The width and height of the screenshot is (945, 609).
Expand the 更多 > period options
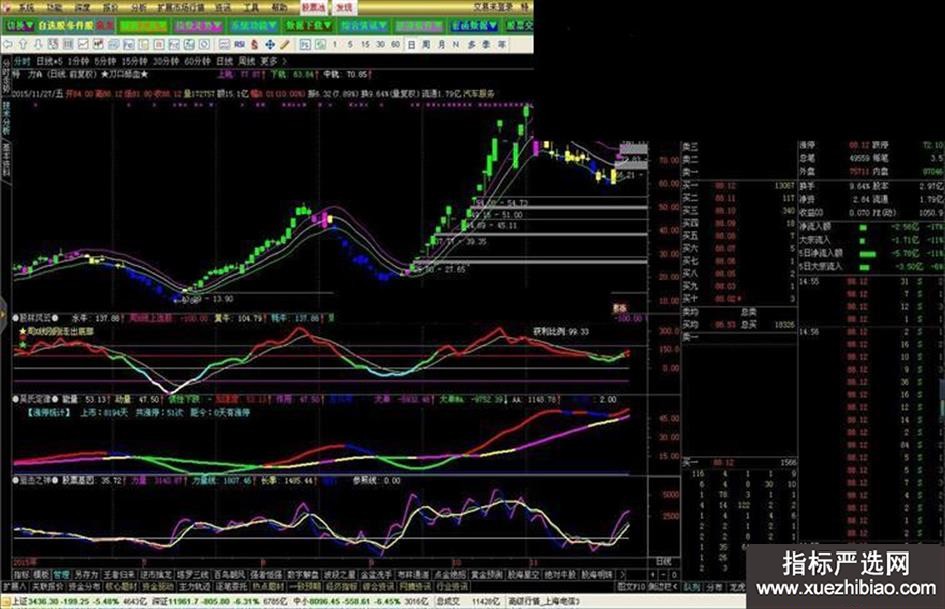click(x=273, y=61)
